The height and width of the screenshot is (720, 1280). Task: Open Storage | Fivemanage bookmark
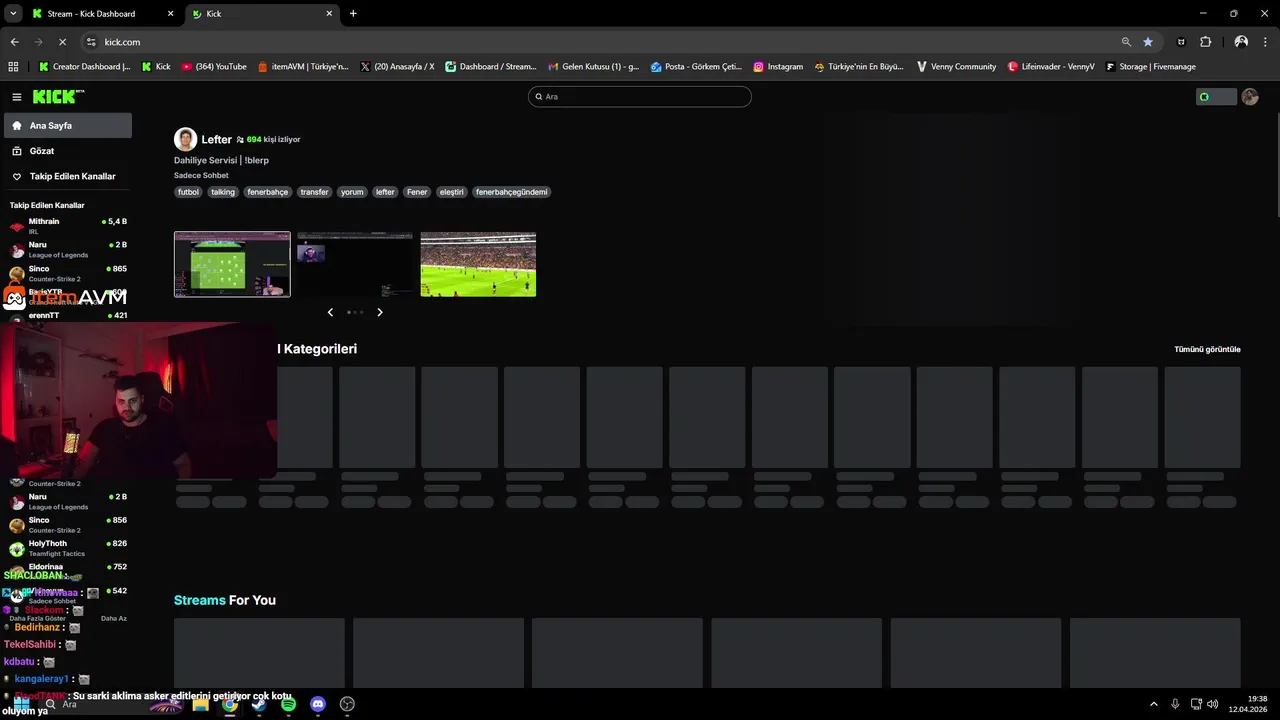[x=1151, y=67]
